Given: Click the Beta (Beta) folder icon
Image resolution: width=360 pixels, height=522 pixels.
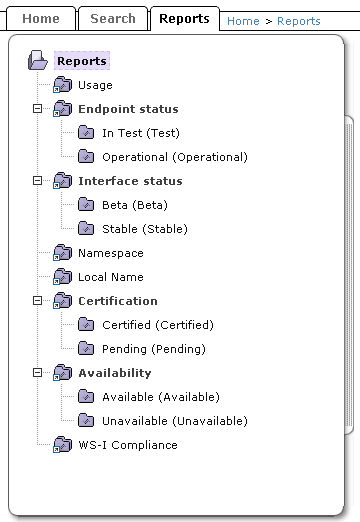Looking at the screenshot, I should pos(86,204).
